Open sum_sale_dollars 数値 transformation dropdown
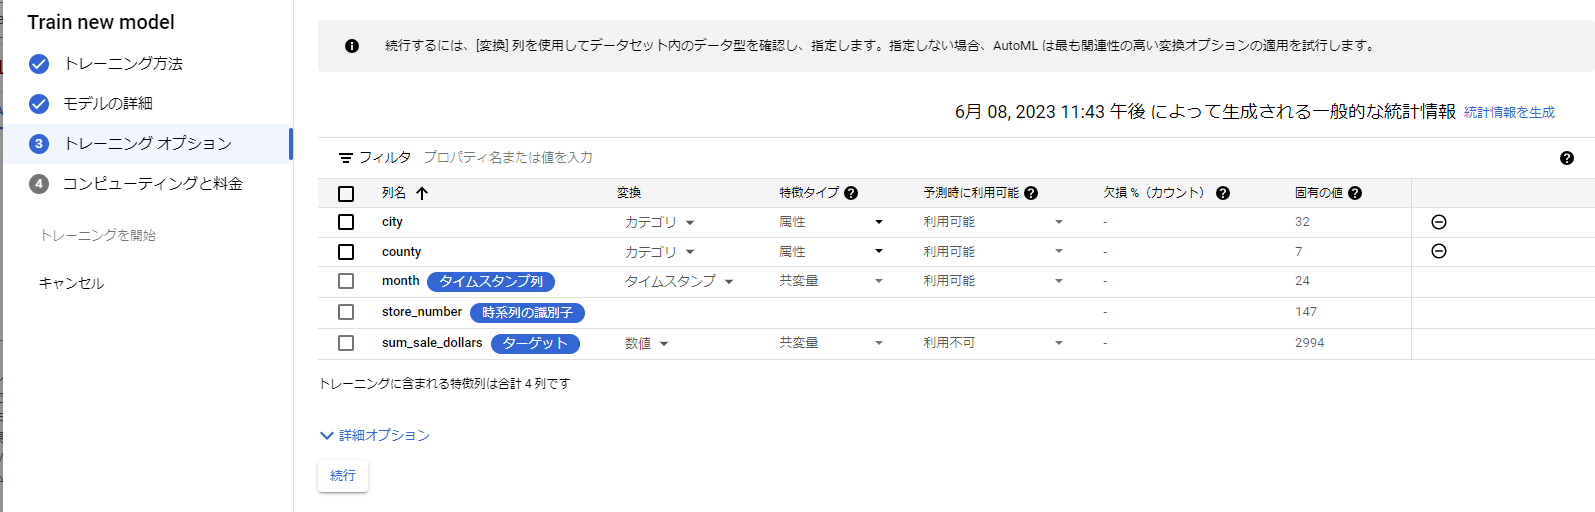The width and height of the screenshot is (1595, 512). point(647,343)
